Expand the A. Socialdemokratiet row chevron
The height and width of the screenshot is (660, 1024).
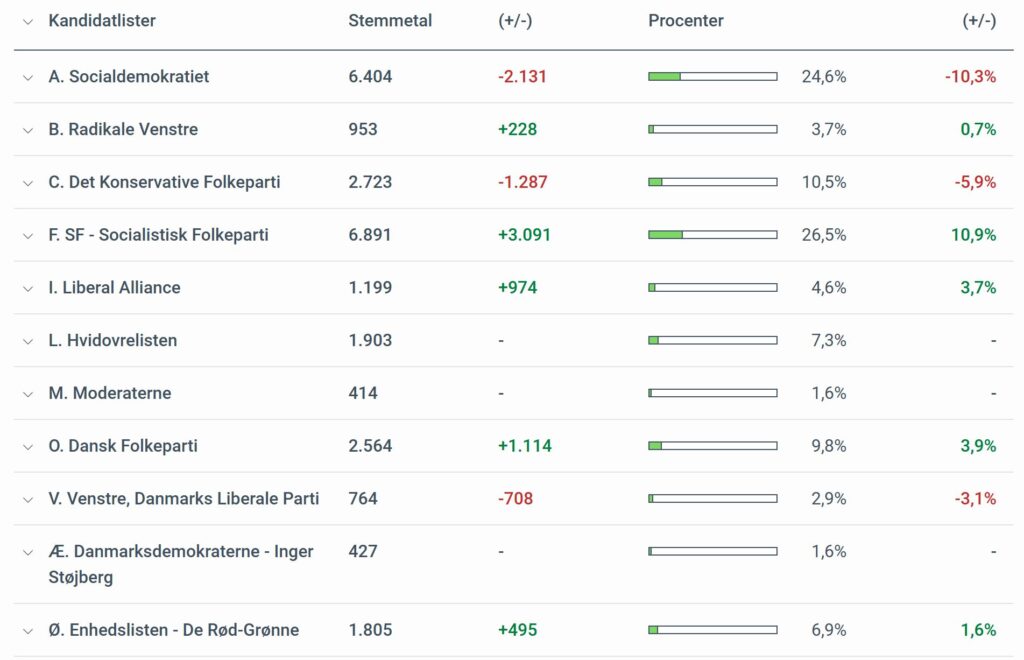click(x=28, y=77)
